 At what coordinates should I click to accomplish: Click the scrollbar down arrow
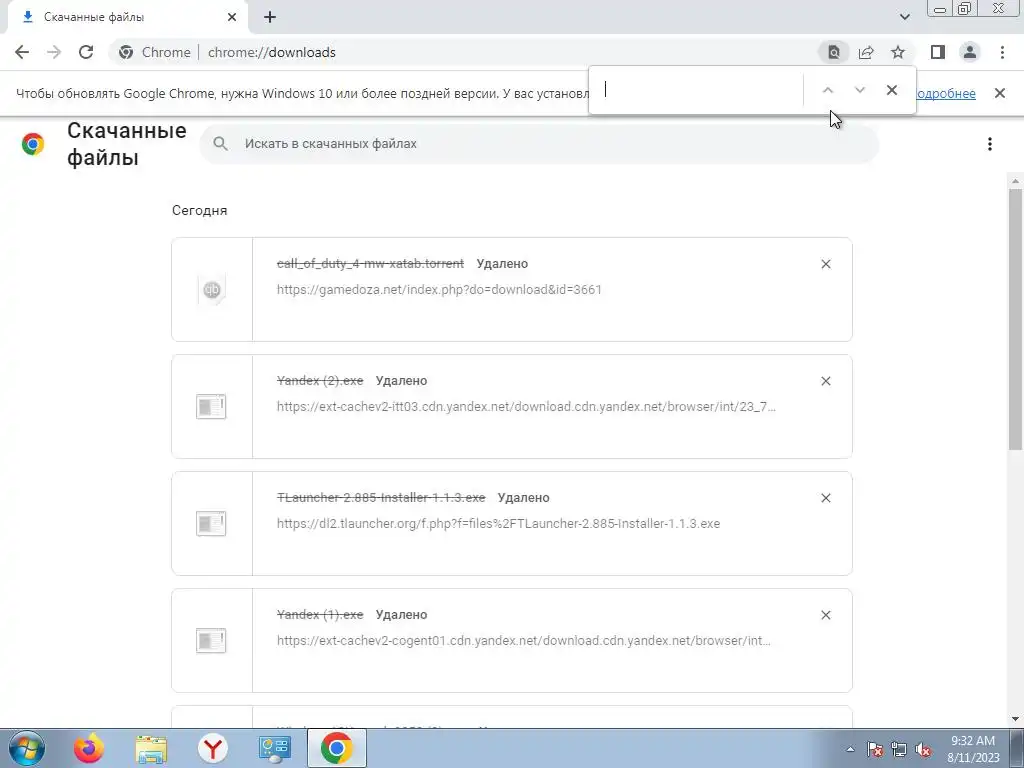tap(1016, 720)
